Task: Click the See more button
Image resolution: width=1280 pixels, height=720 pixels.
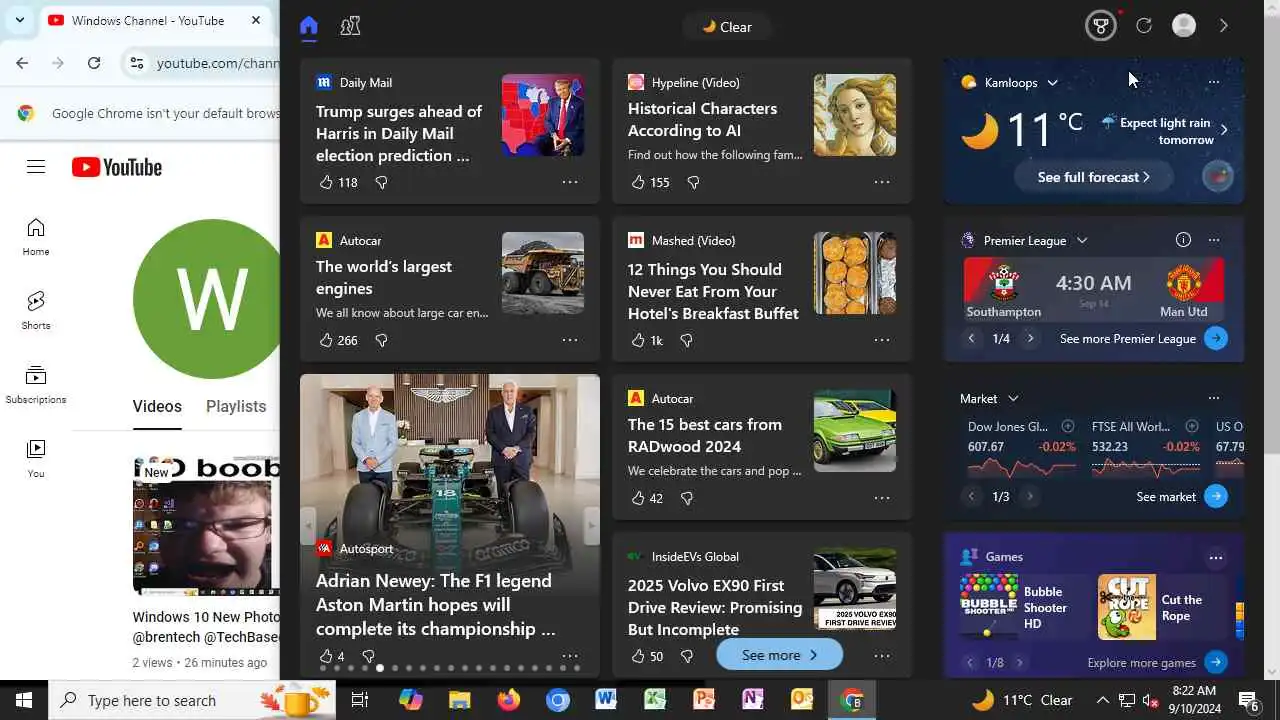Action: (x=780, y=655)
